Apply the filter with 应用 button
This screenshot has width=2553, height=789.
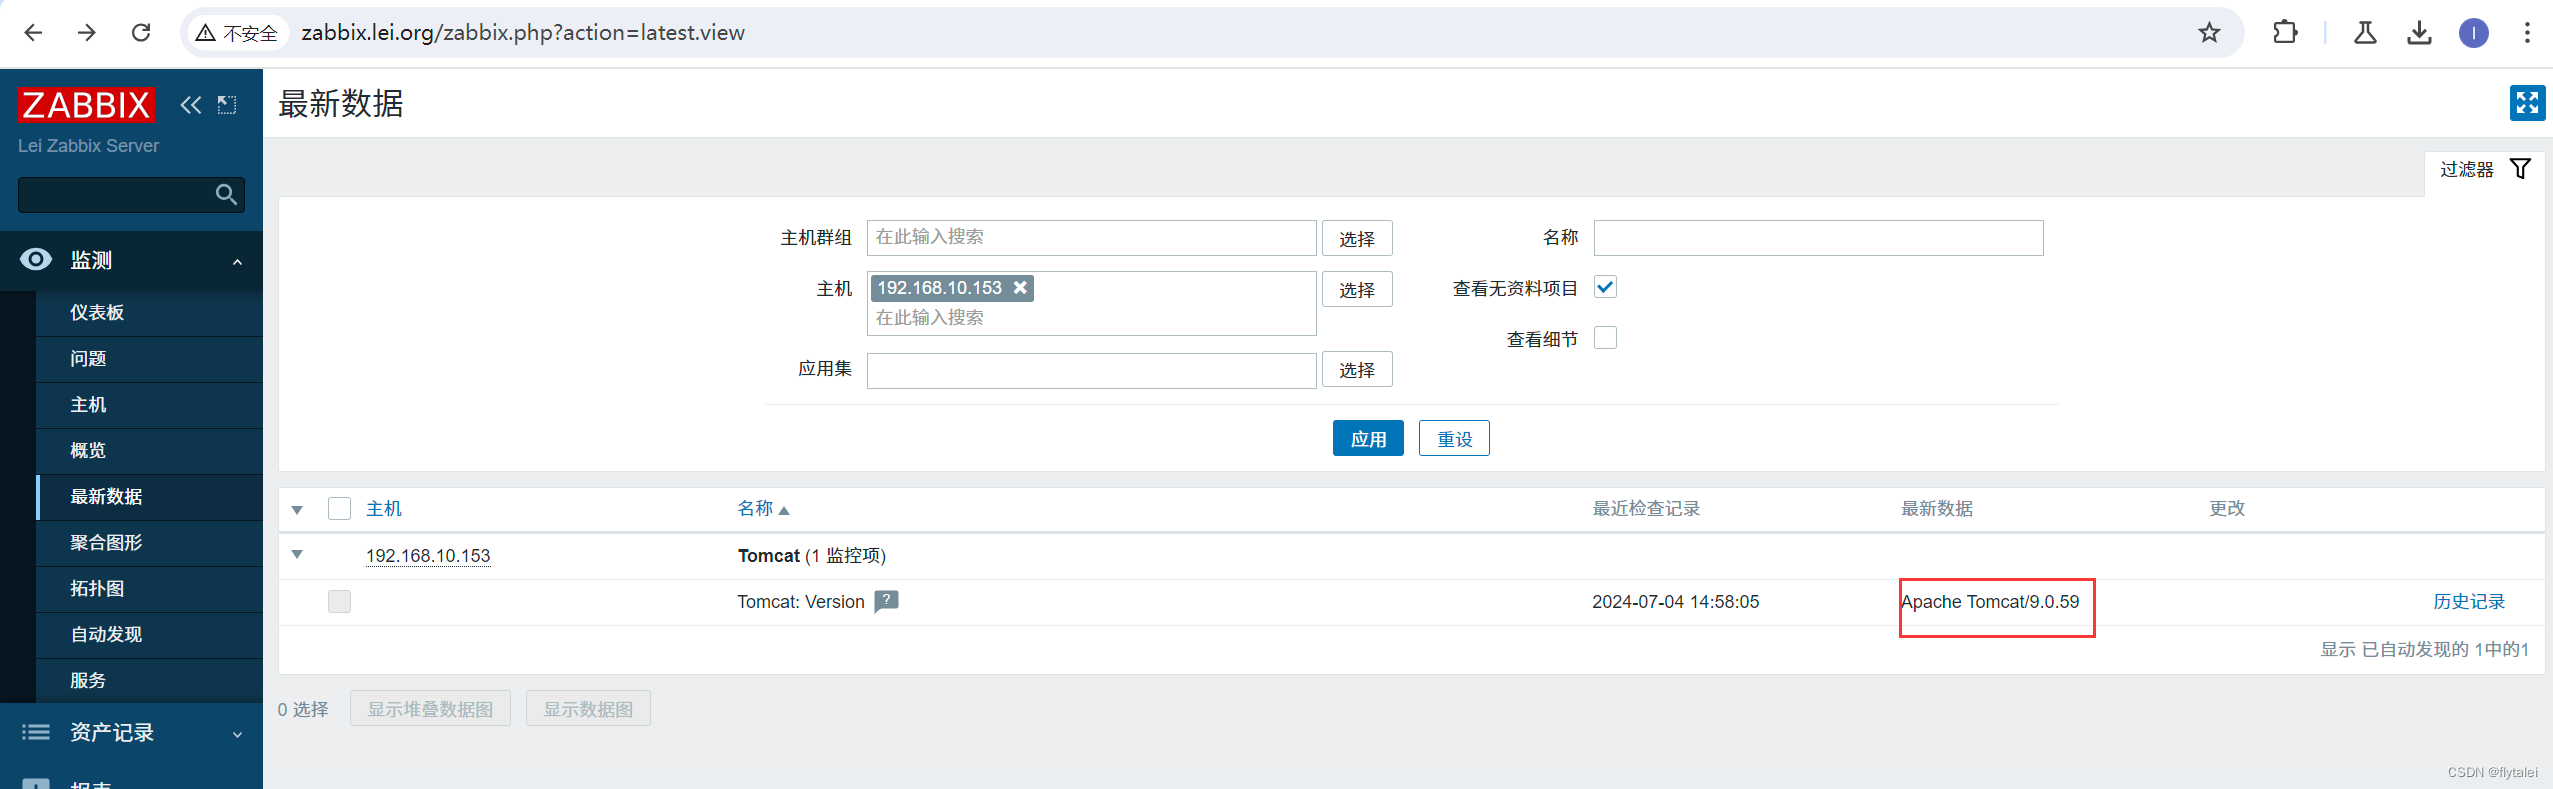click(1368, 438)
